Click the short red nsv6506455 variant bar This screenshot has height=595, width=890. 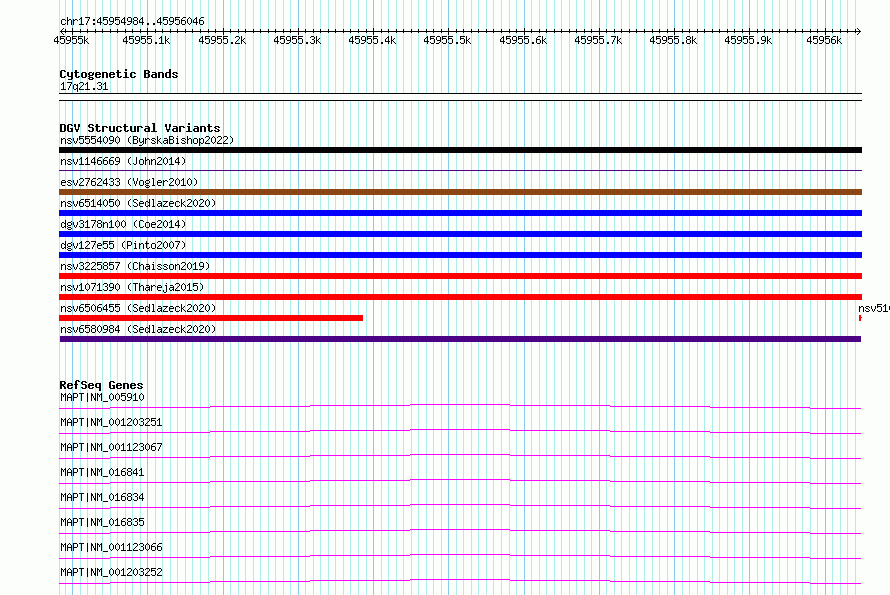pos(211,318)
